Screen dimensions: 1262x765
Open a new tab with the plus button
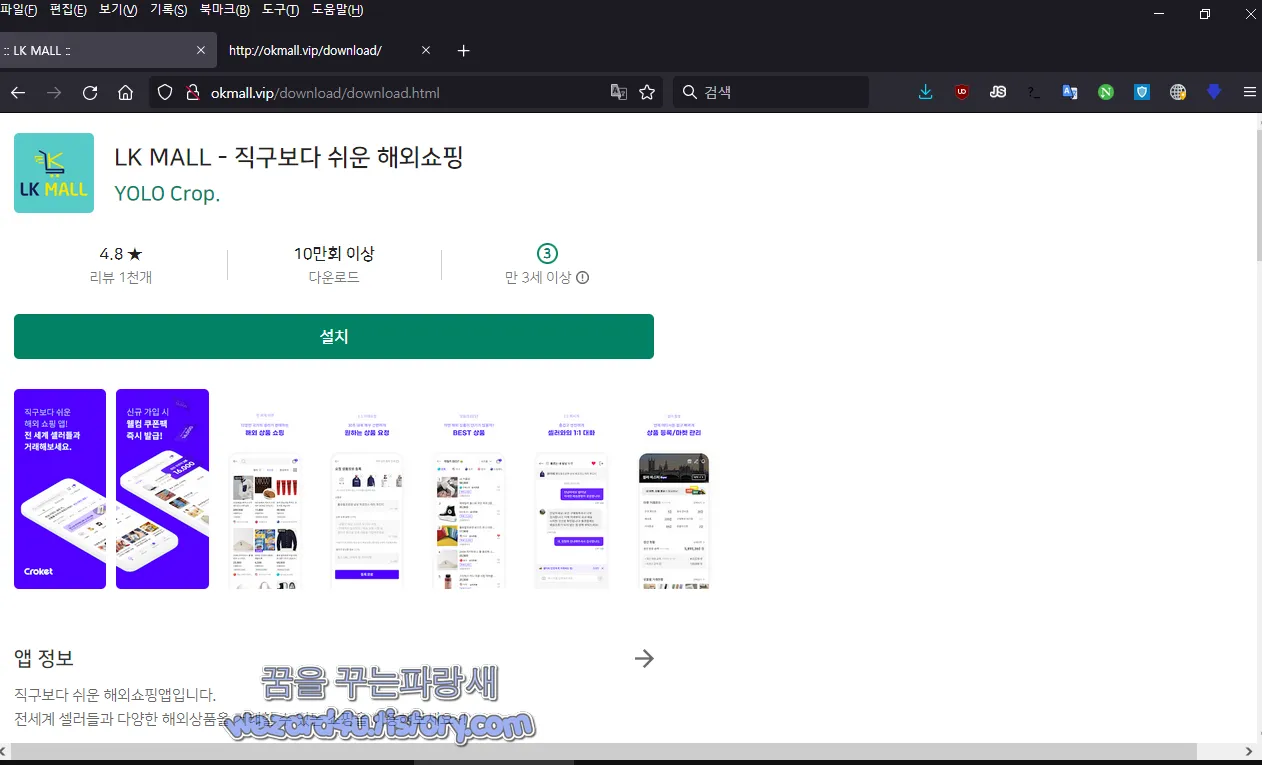tap(463, 50)
